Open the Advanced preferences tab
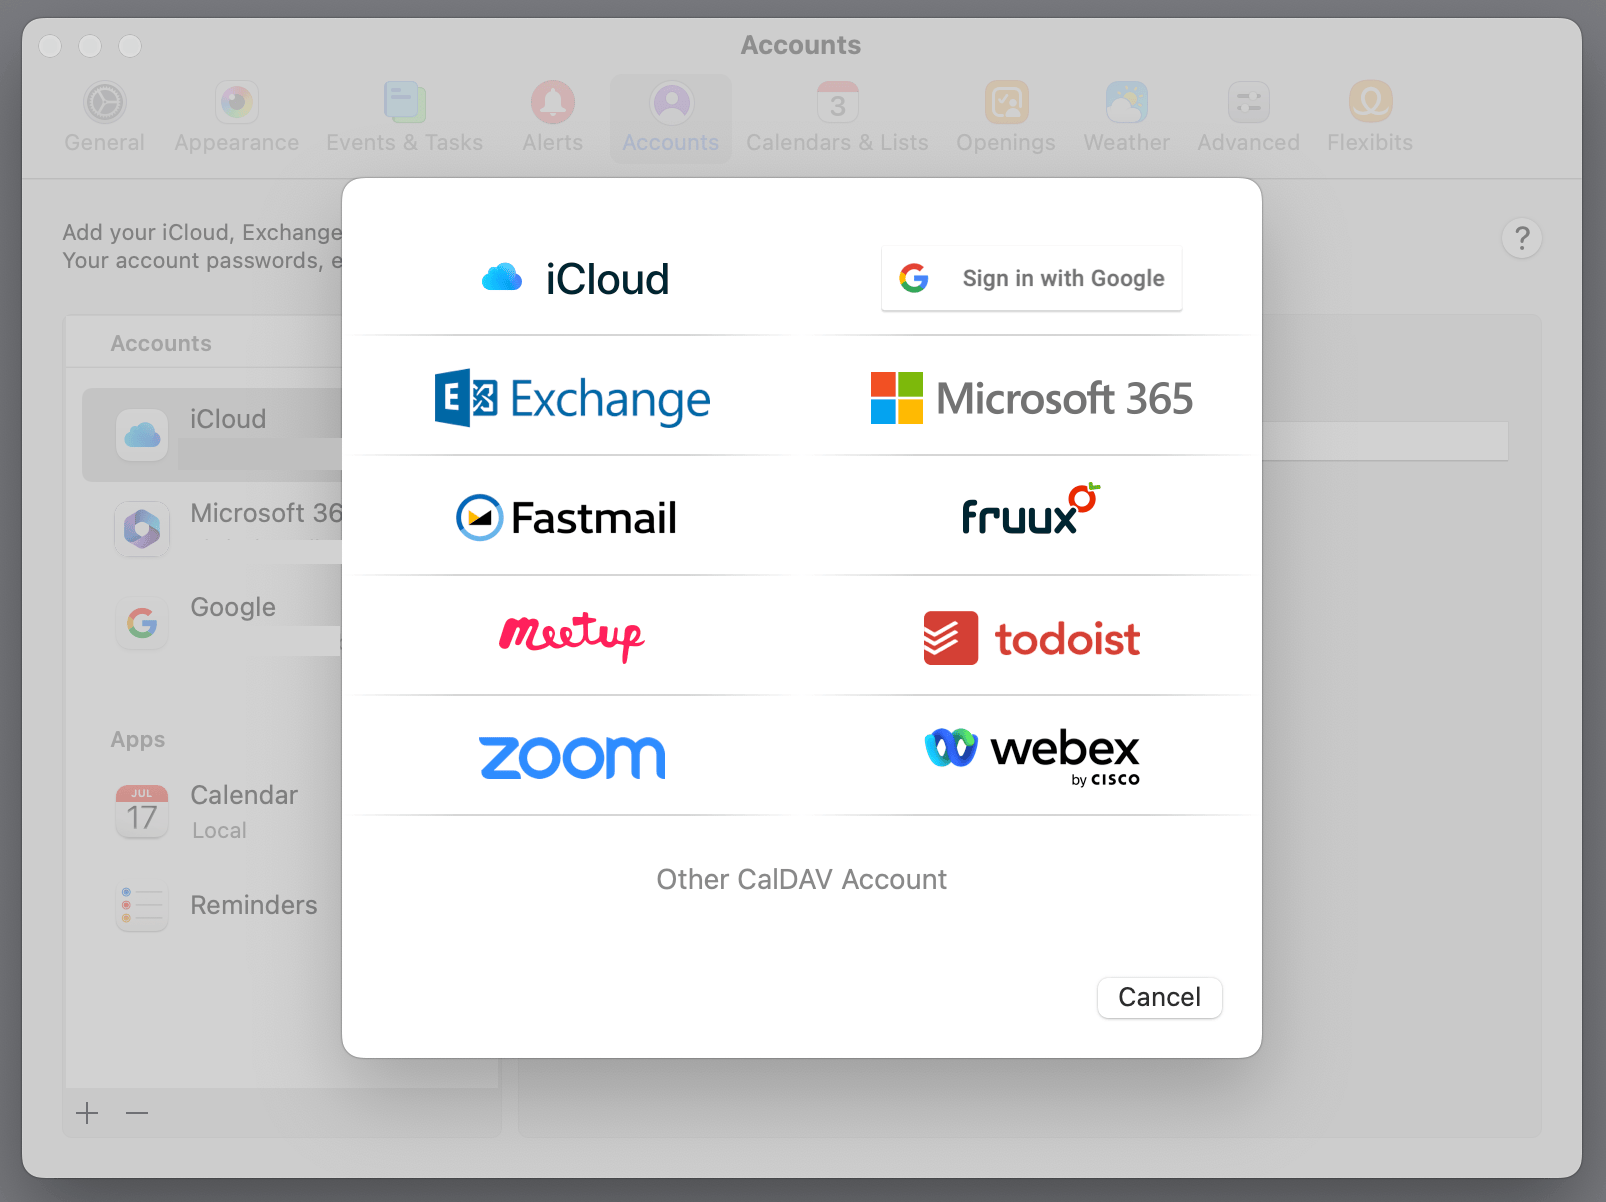The height and width of the screenshot is (1202, 1606). (x=1249, y=118)
